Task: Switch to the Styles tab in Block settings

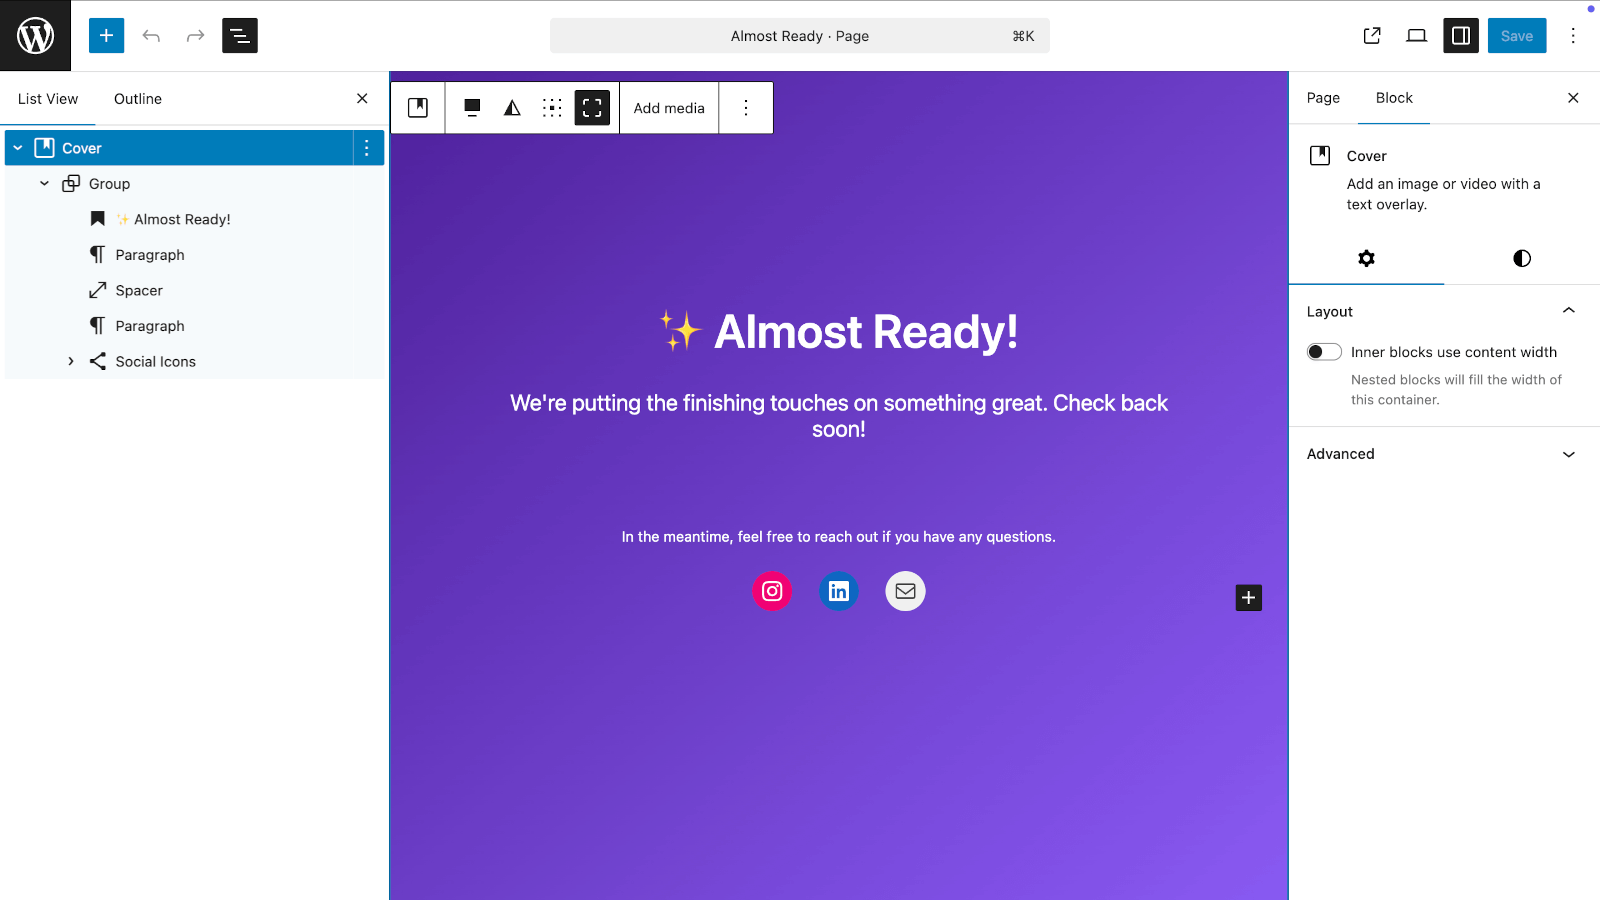Action: 1520,258
